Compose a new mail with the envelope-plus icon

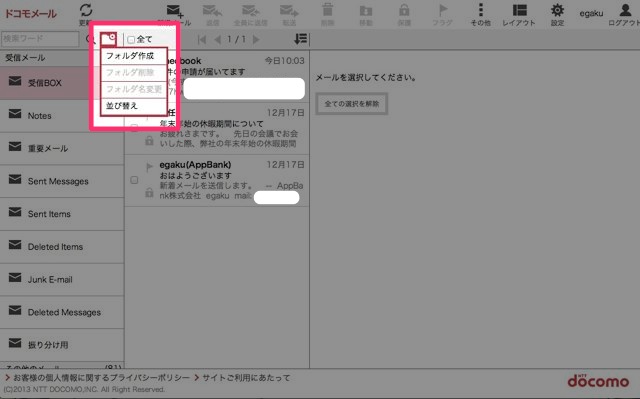click(x=175, y=11)
